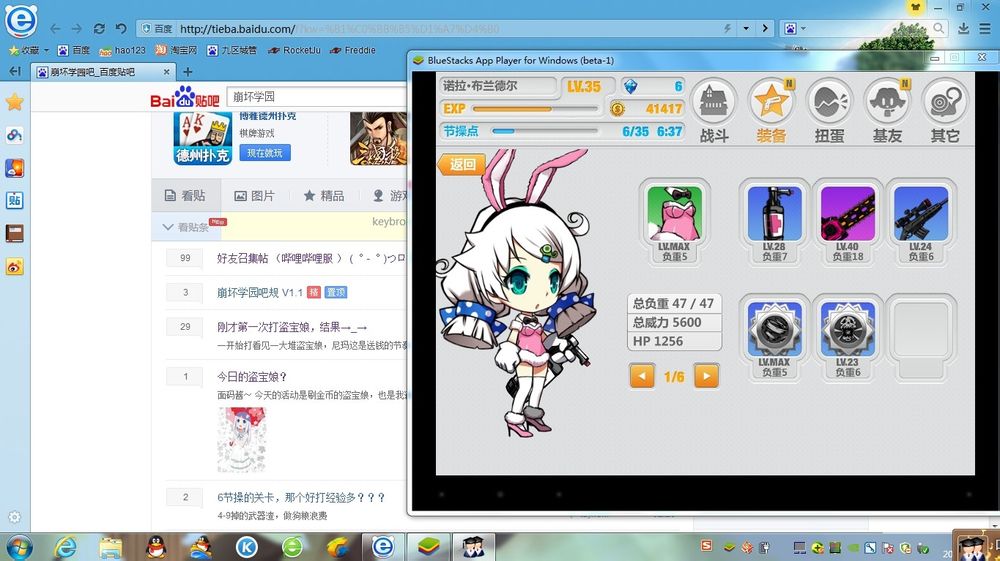Click the 现在就玩 play now button
The height and width of the screenshot is (561, 1000).
265,153
